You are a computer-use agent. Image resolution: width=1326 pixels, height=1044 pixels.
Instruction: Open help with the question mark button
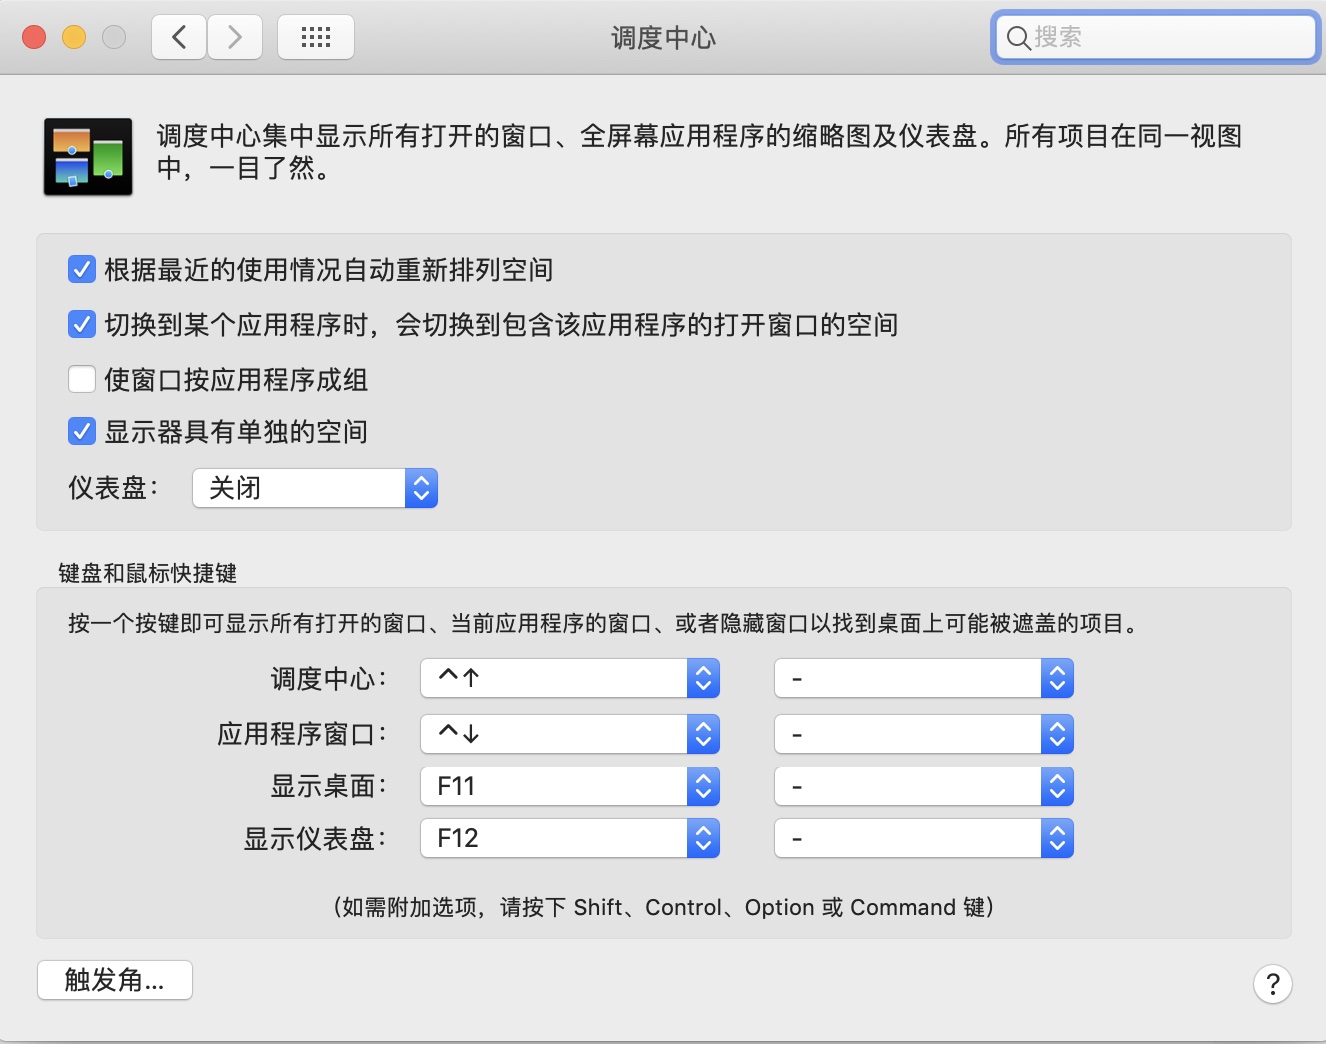pos(1272,984)
